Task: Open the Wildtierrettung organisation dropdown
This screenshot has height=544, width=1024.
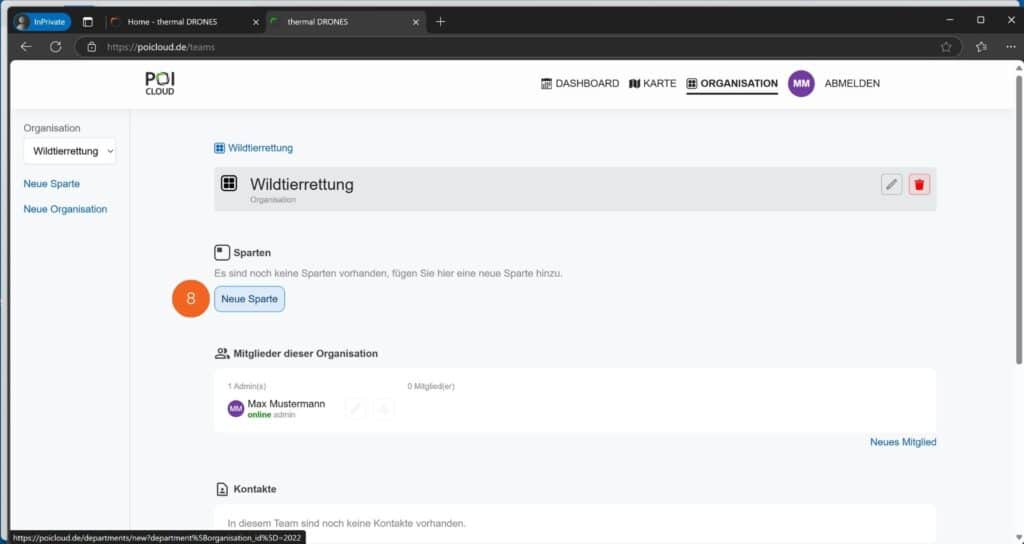Action: (70, 151)
